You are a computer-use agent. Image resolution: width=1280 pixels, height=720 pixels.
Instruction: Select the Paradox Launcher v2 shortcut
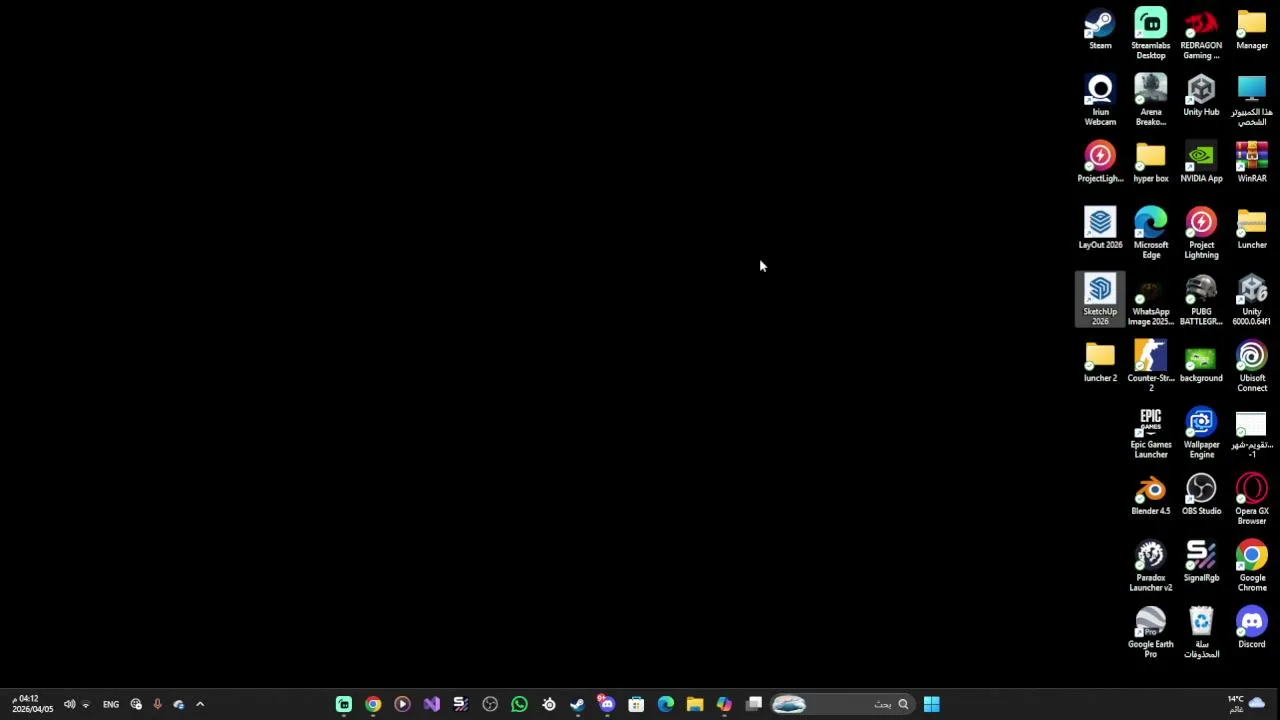point(1151,566)
